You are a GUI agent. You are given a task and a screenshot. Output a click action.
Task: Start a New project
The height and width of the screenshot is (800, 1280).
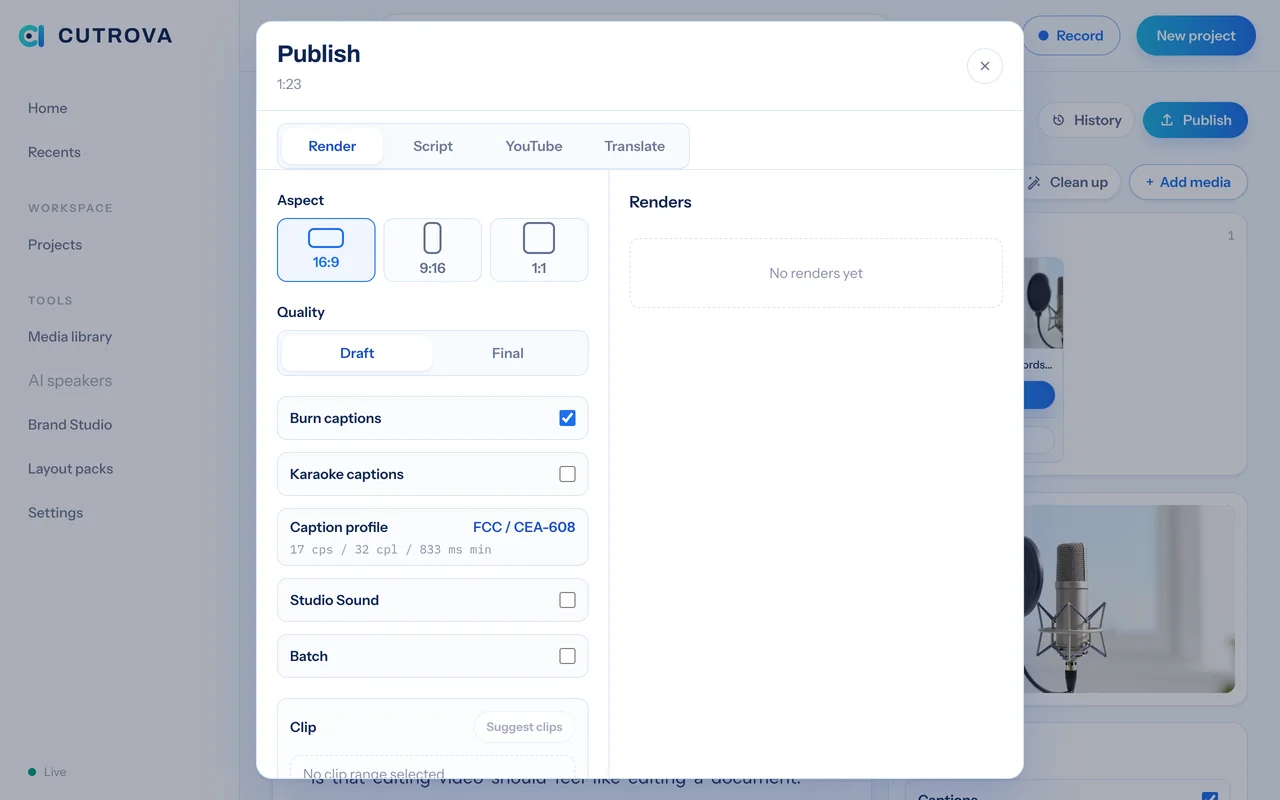click(1196, 35)
